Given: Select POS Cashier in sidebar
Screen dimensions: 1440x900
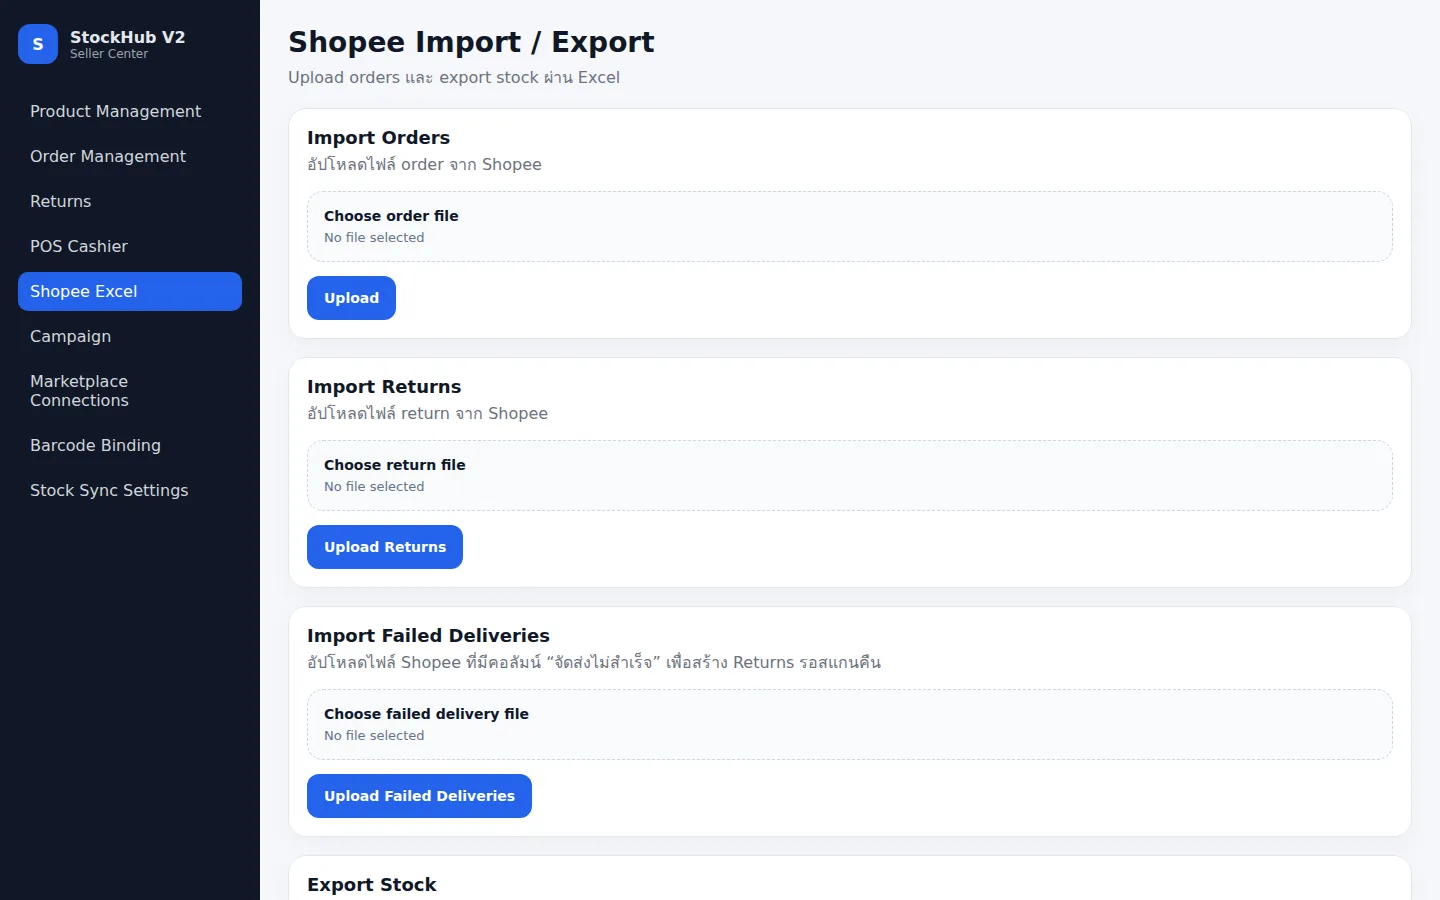Looking at the screenshot, I should [x=130, y=246].
